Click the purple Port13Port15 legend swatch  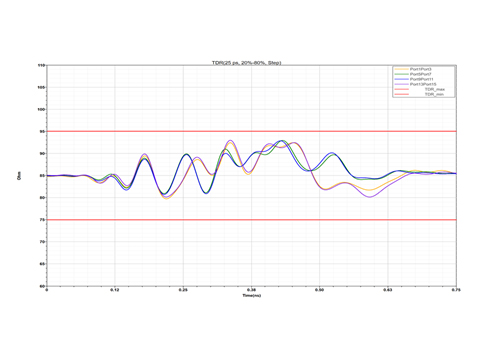401,84
